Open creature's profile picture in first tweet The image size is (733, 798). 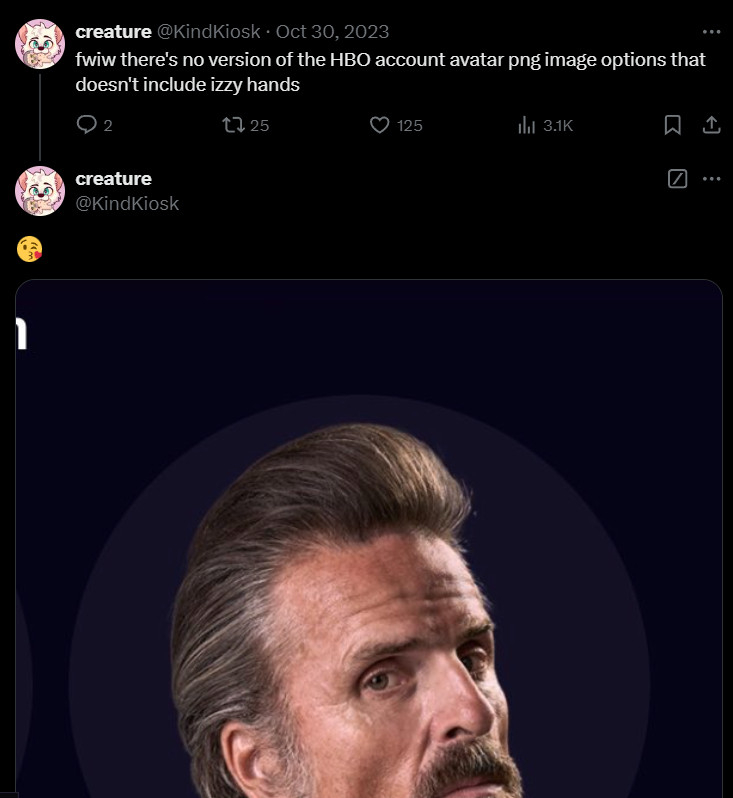(40, 44)
